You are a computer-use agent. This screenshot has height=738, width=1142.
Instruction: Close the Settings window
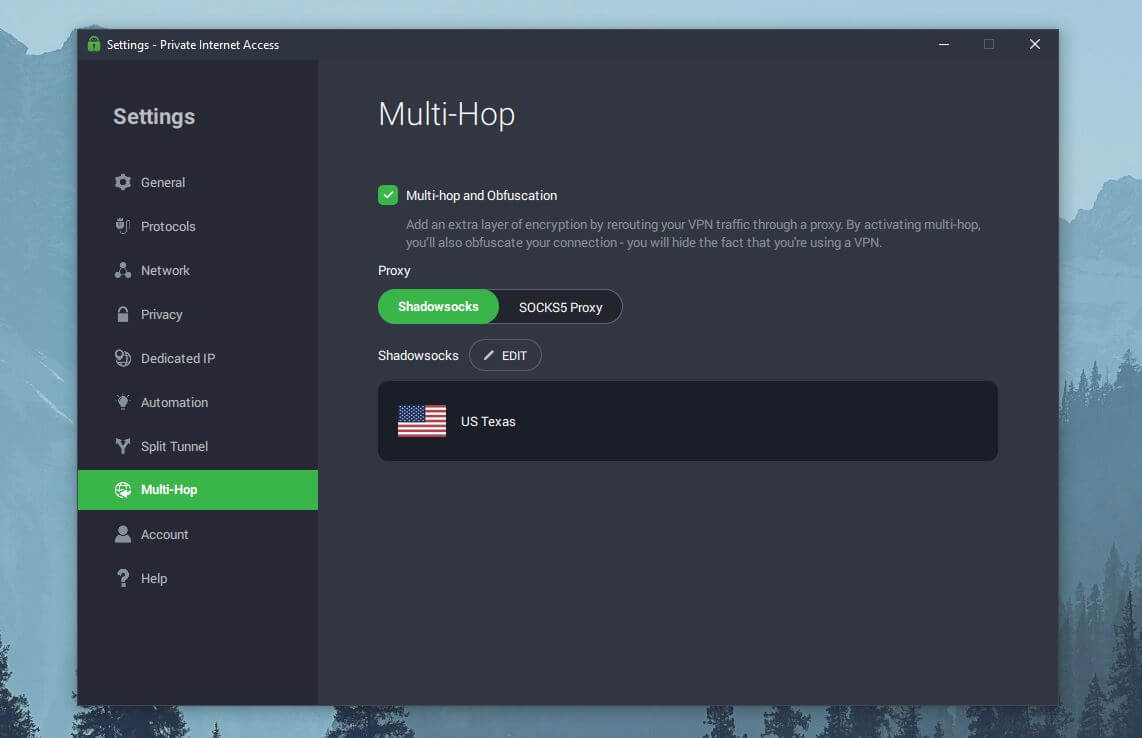point(1034,44)
